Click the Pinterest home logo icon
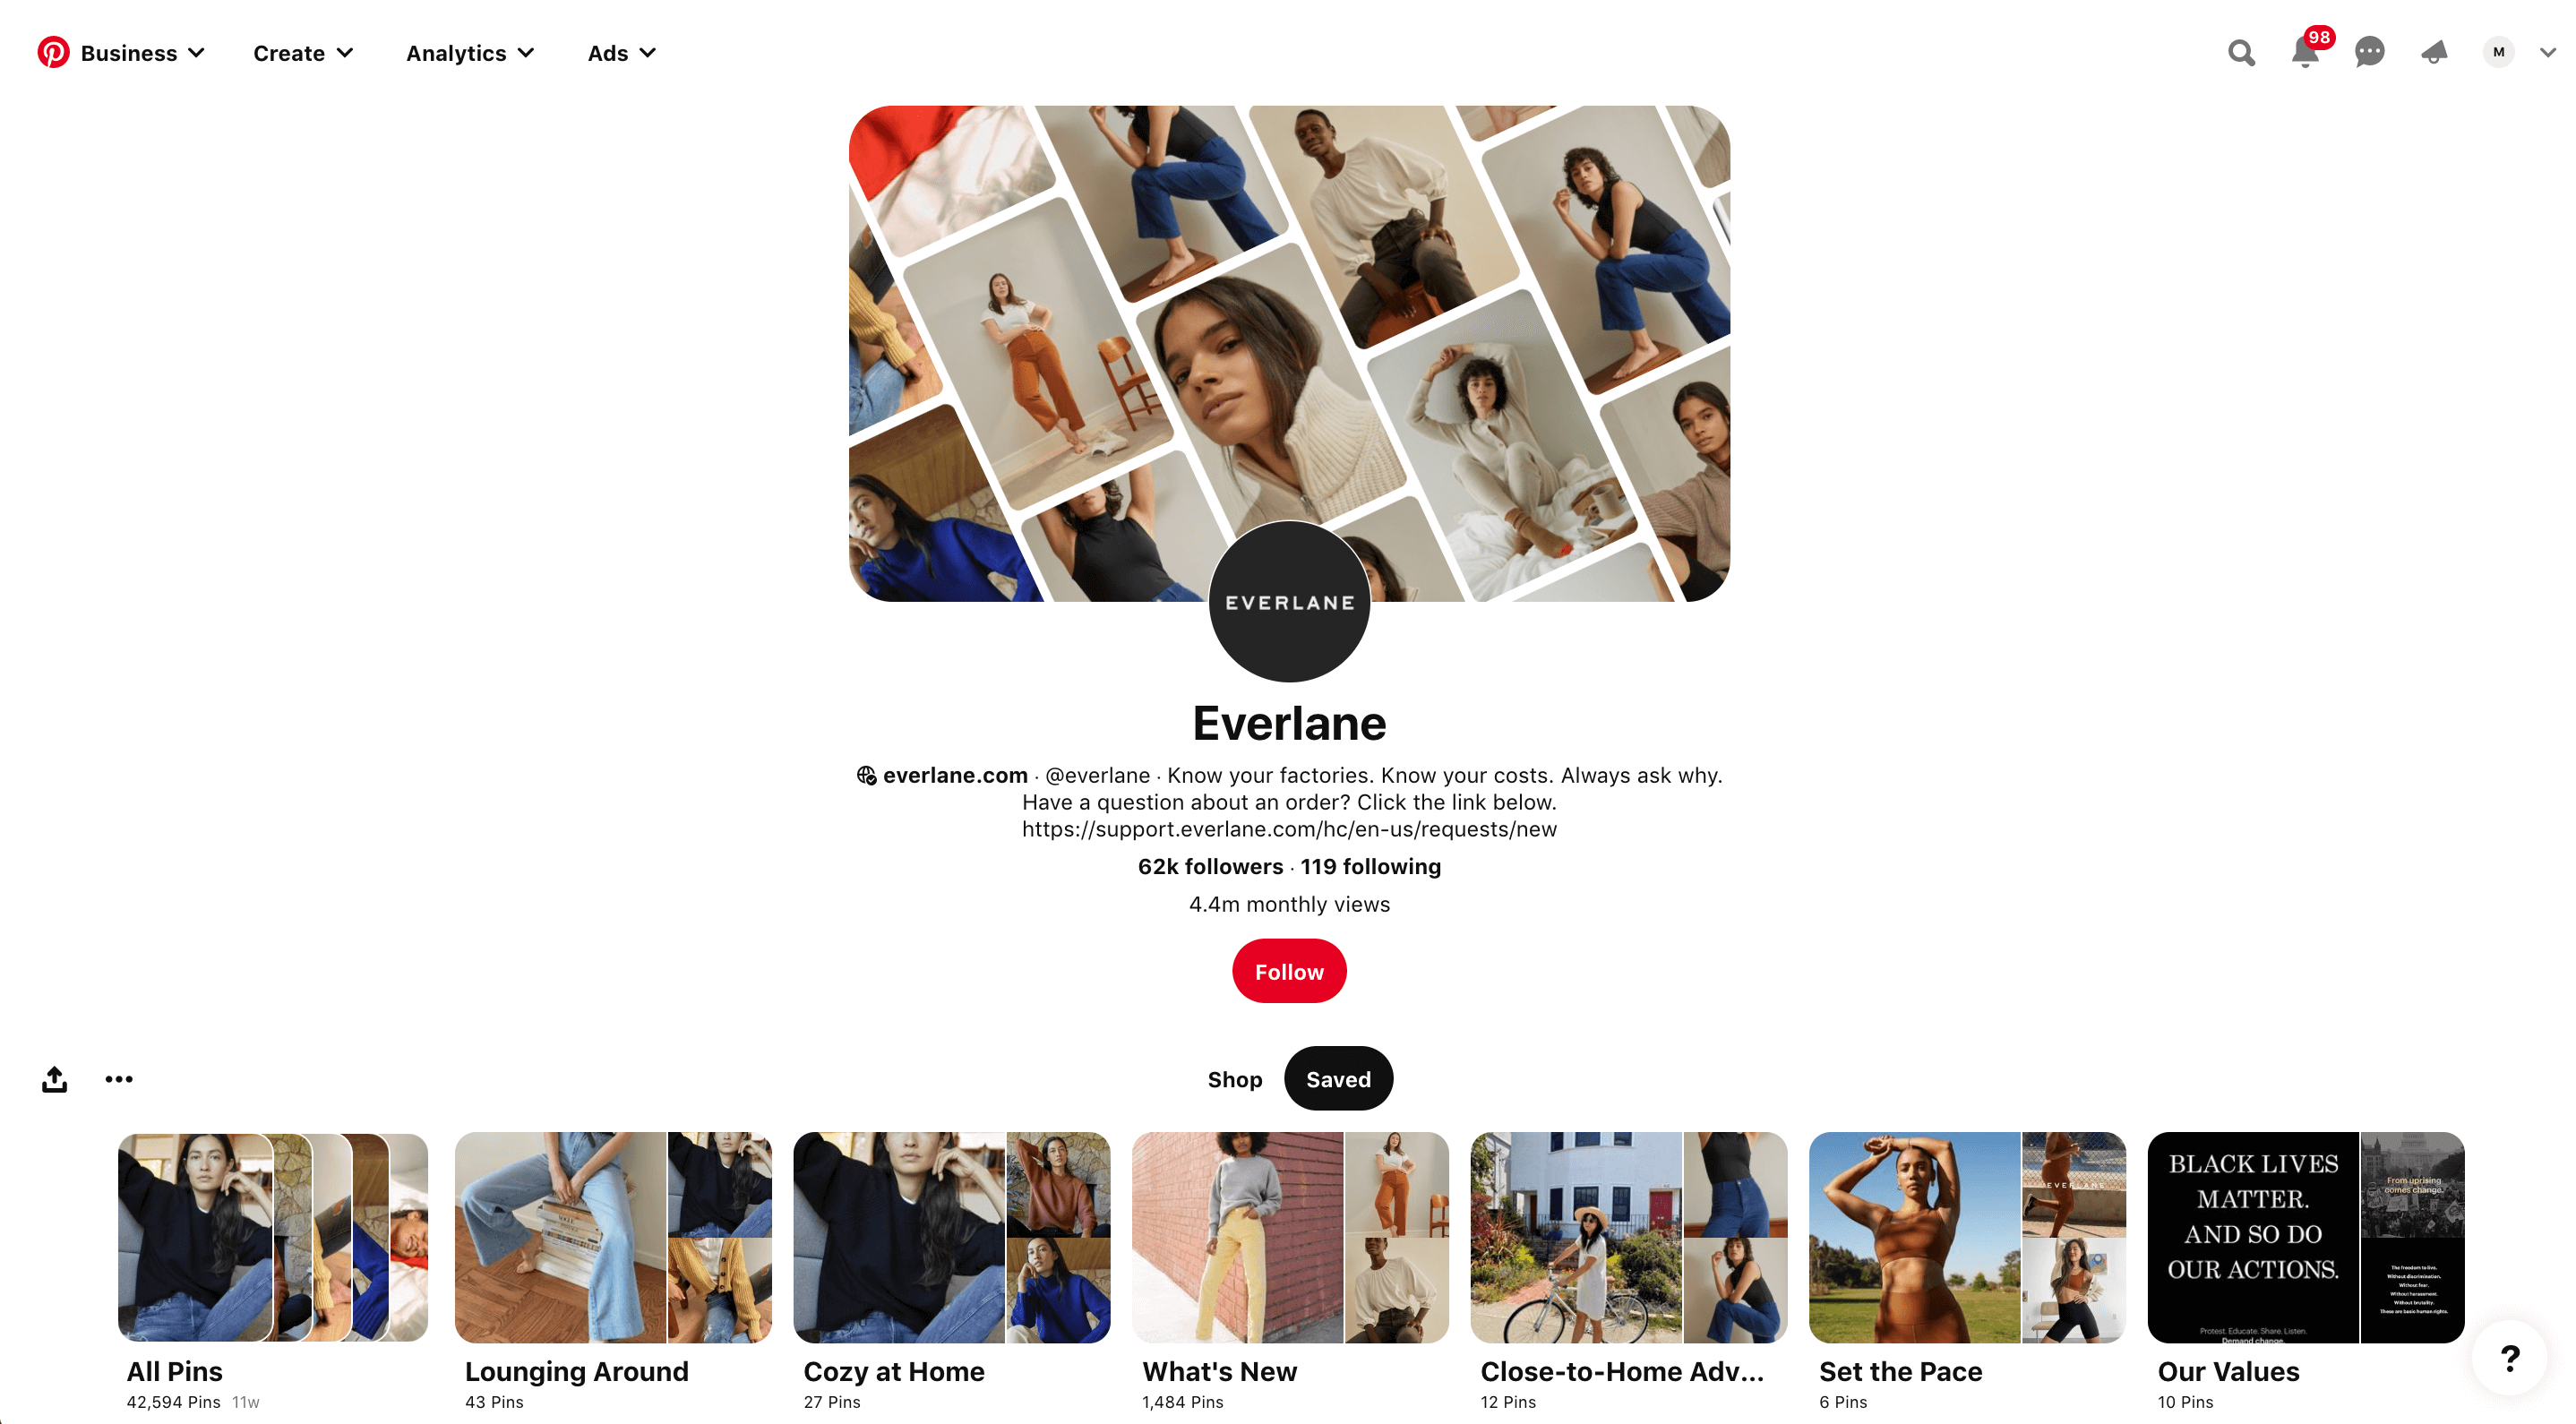The height and width of the screenshot is (1424, 2576). [53, 51]
